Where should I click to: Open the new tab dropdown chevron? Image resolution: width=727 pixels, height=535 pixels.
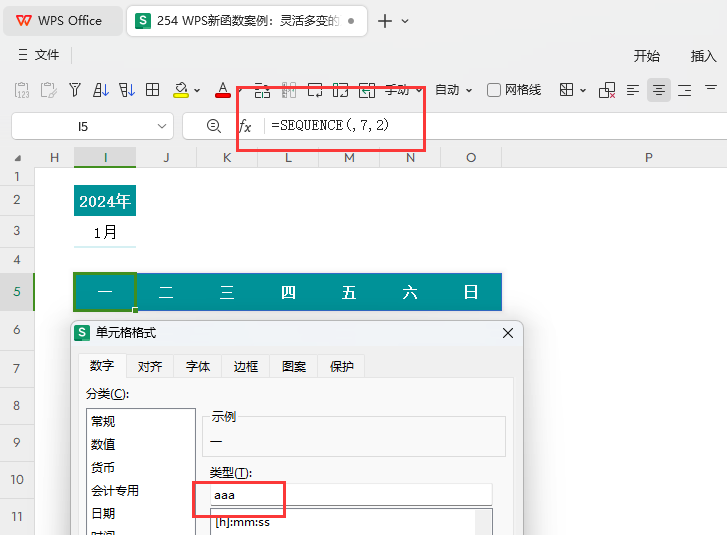405,21
